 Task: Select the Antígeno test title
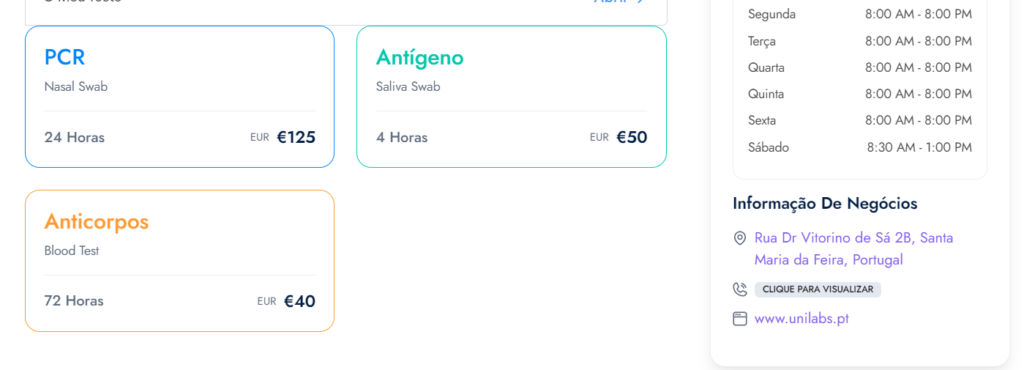point(419,57)
